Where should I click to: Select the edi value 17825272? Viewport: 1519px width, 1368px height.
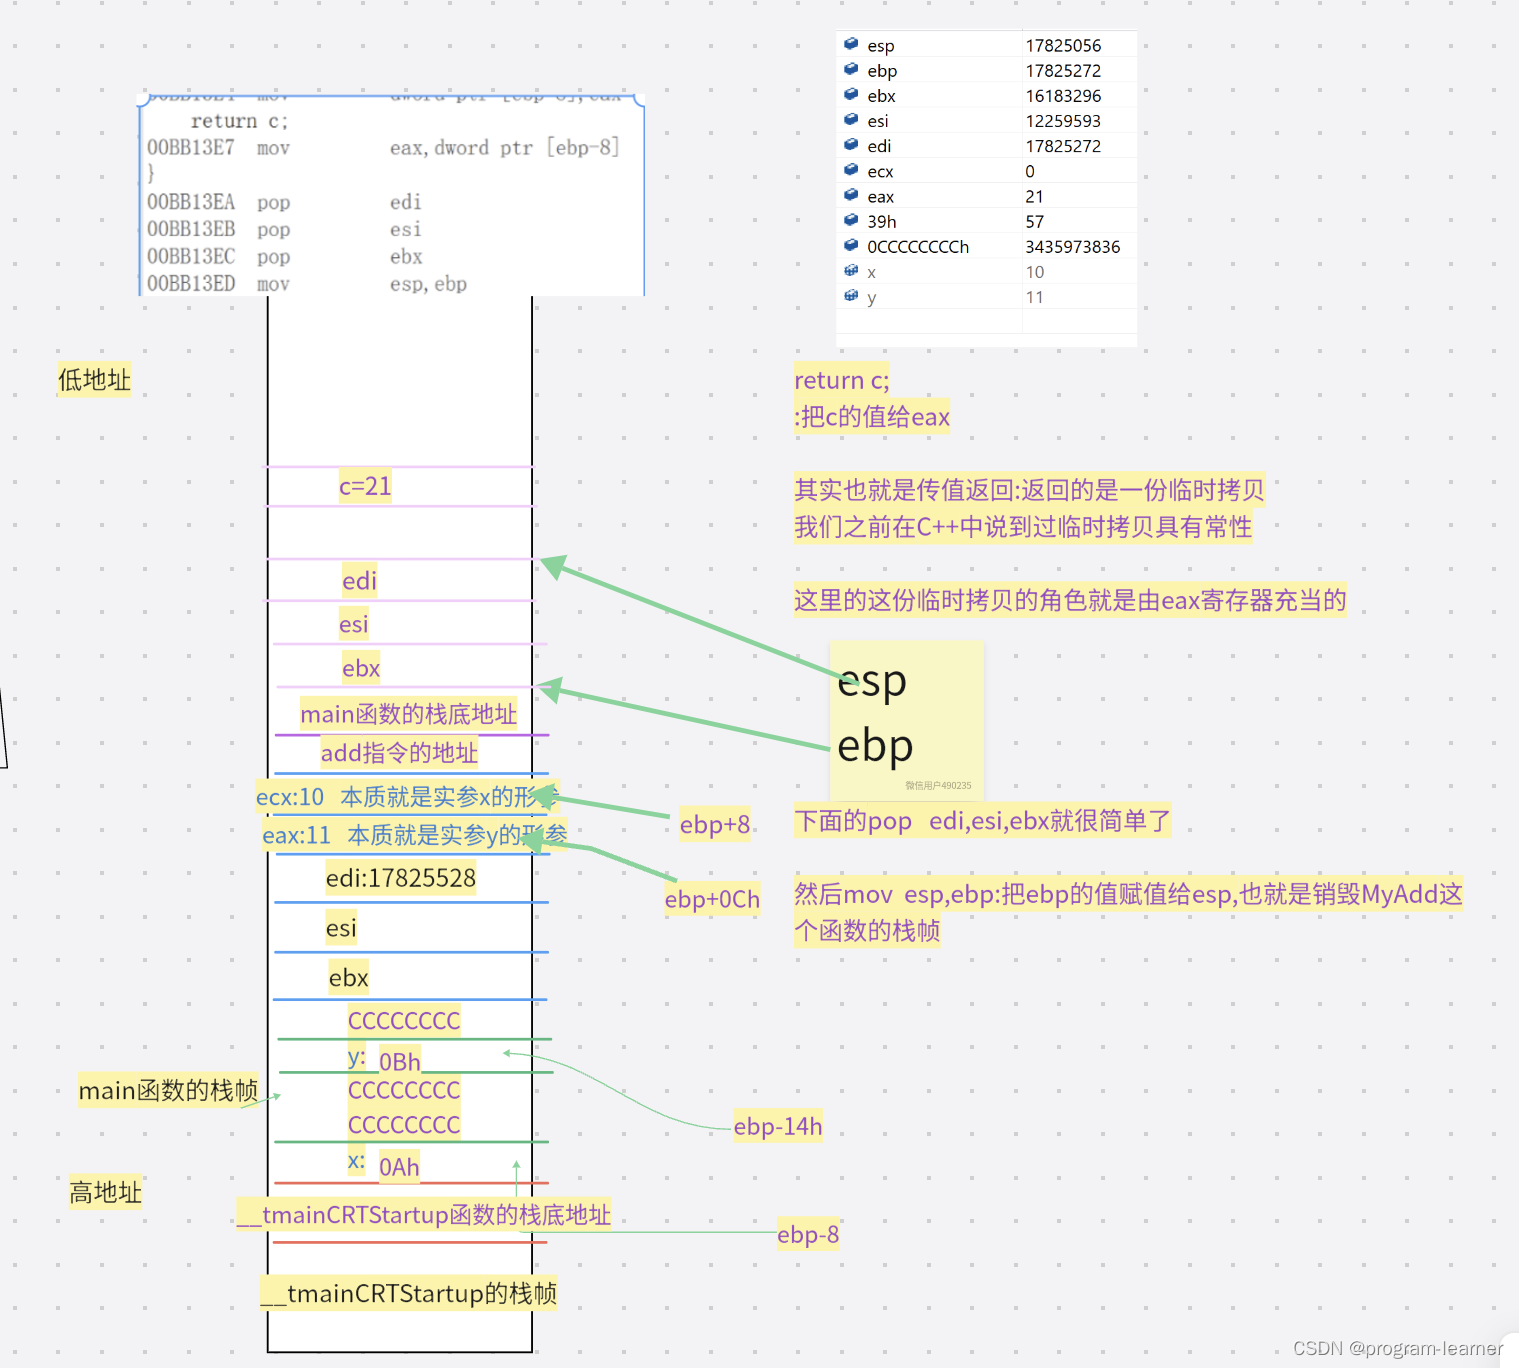tap(1063, 146)
